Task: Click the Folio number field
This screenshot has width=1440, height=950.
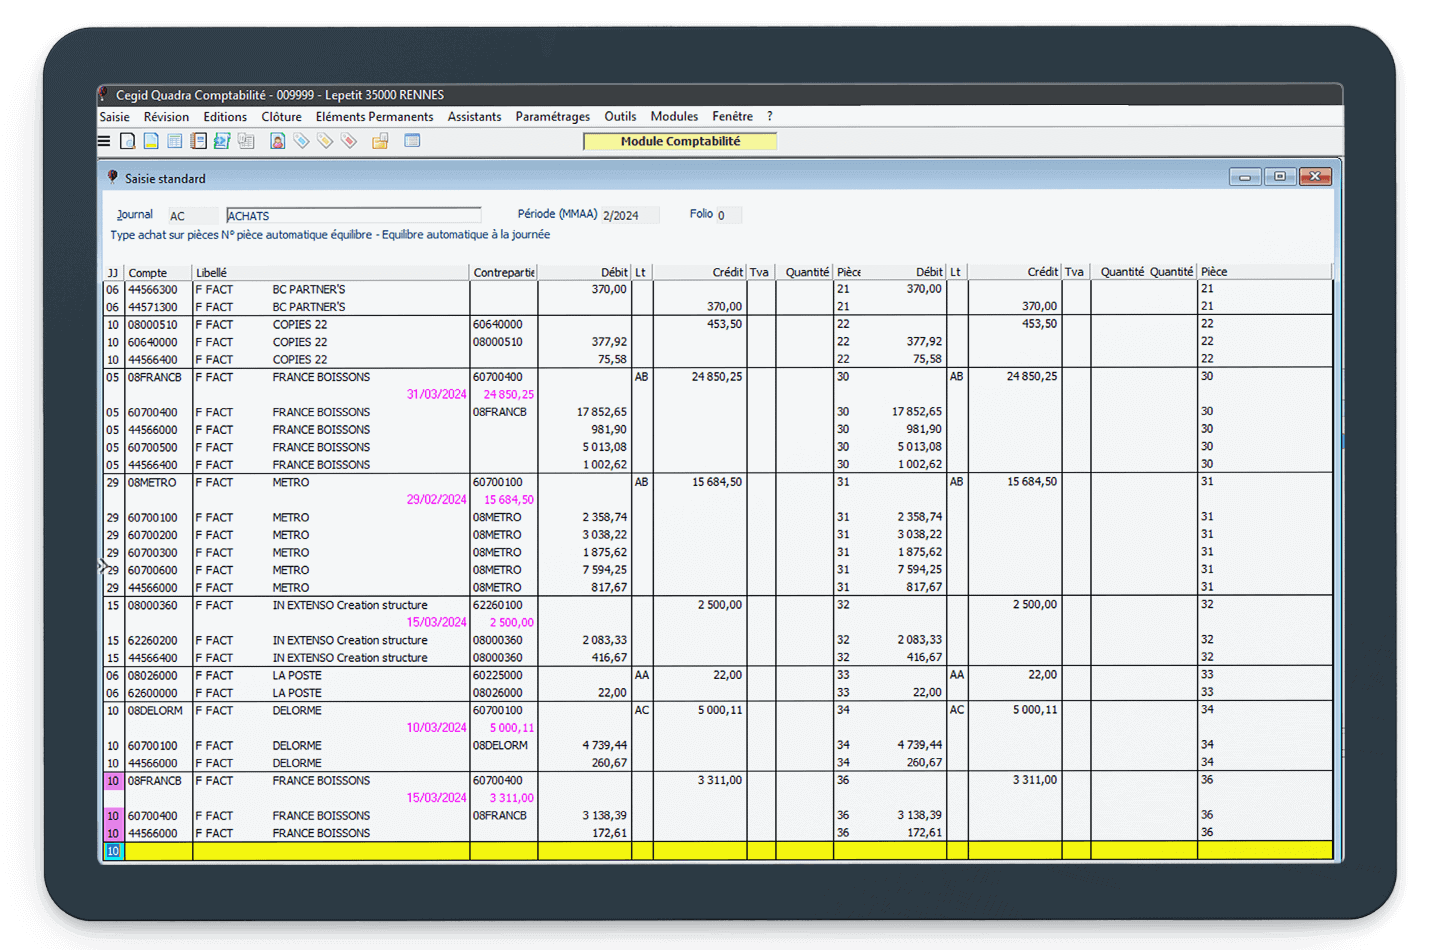Action: 728,215
